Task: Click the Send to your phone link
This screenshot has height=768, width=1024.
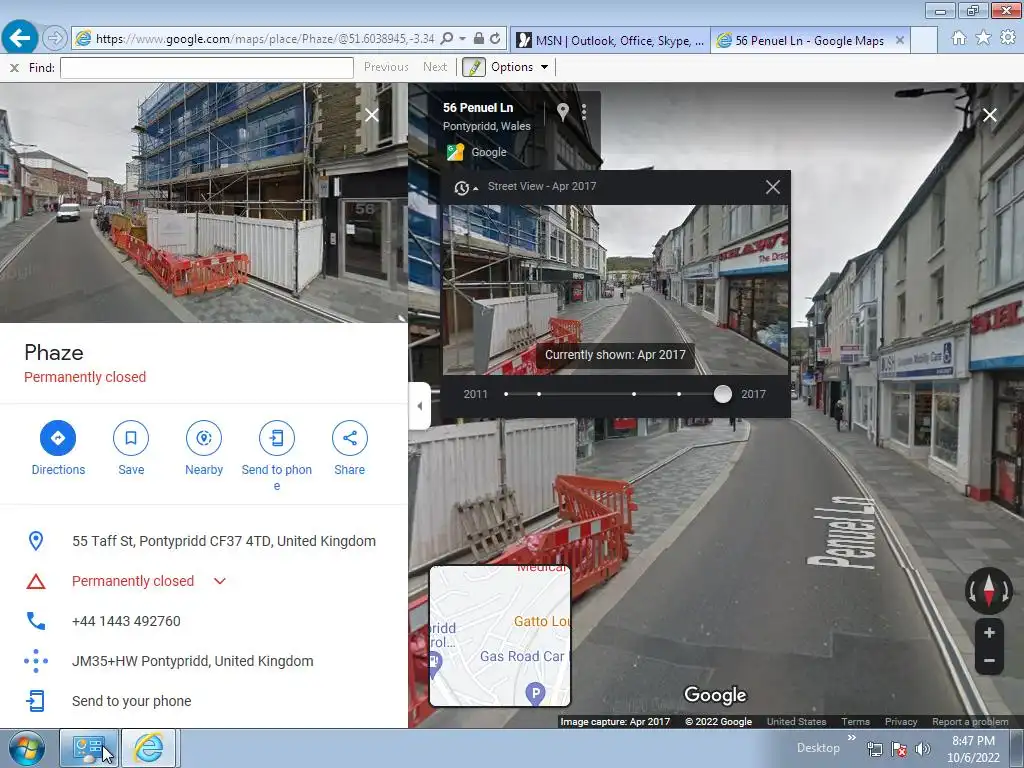Action: click(x=132, y=701)
